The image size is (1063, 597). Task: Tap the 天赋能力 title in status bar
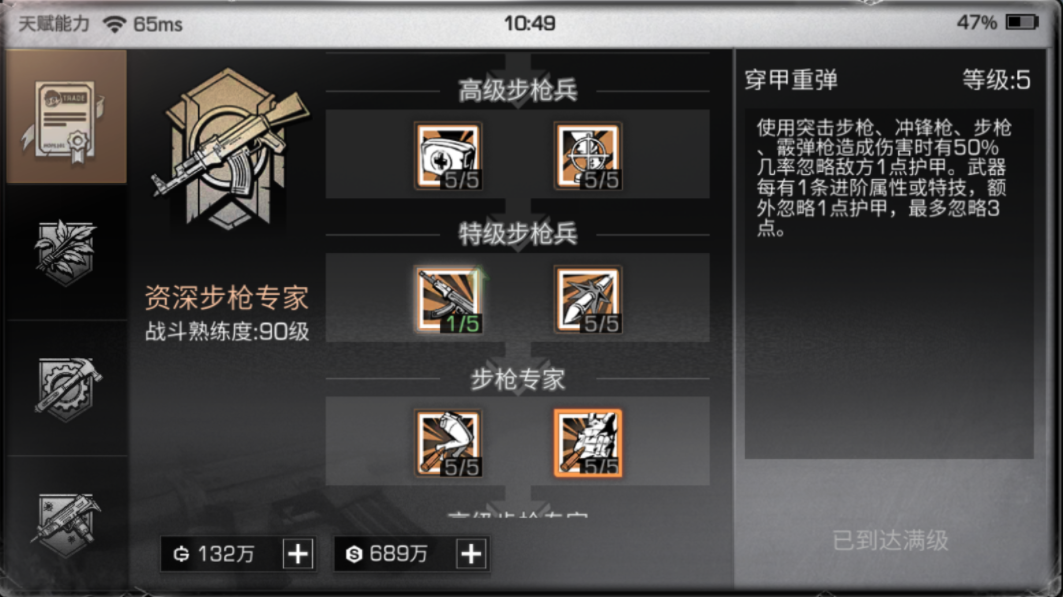(x=54, y=24)
